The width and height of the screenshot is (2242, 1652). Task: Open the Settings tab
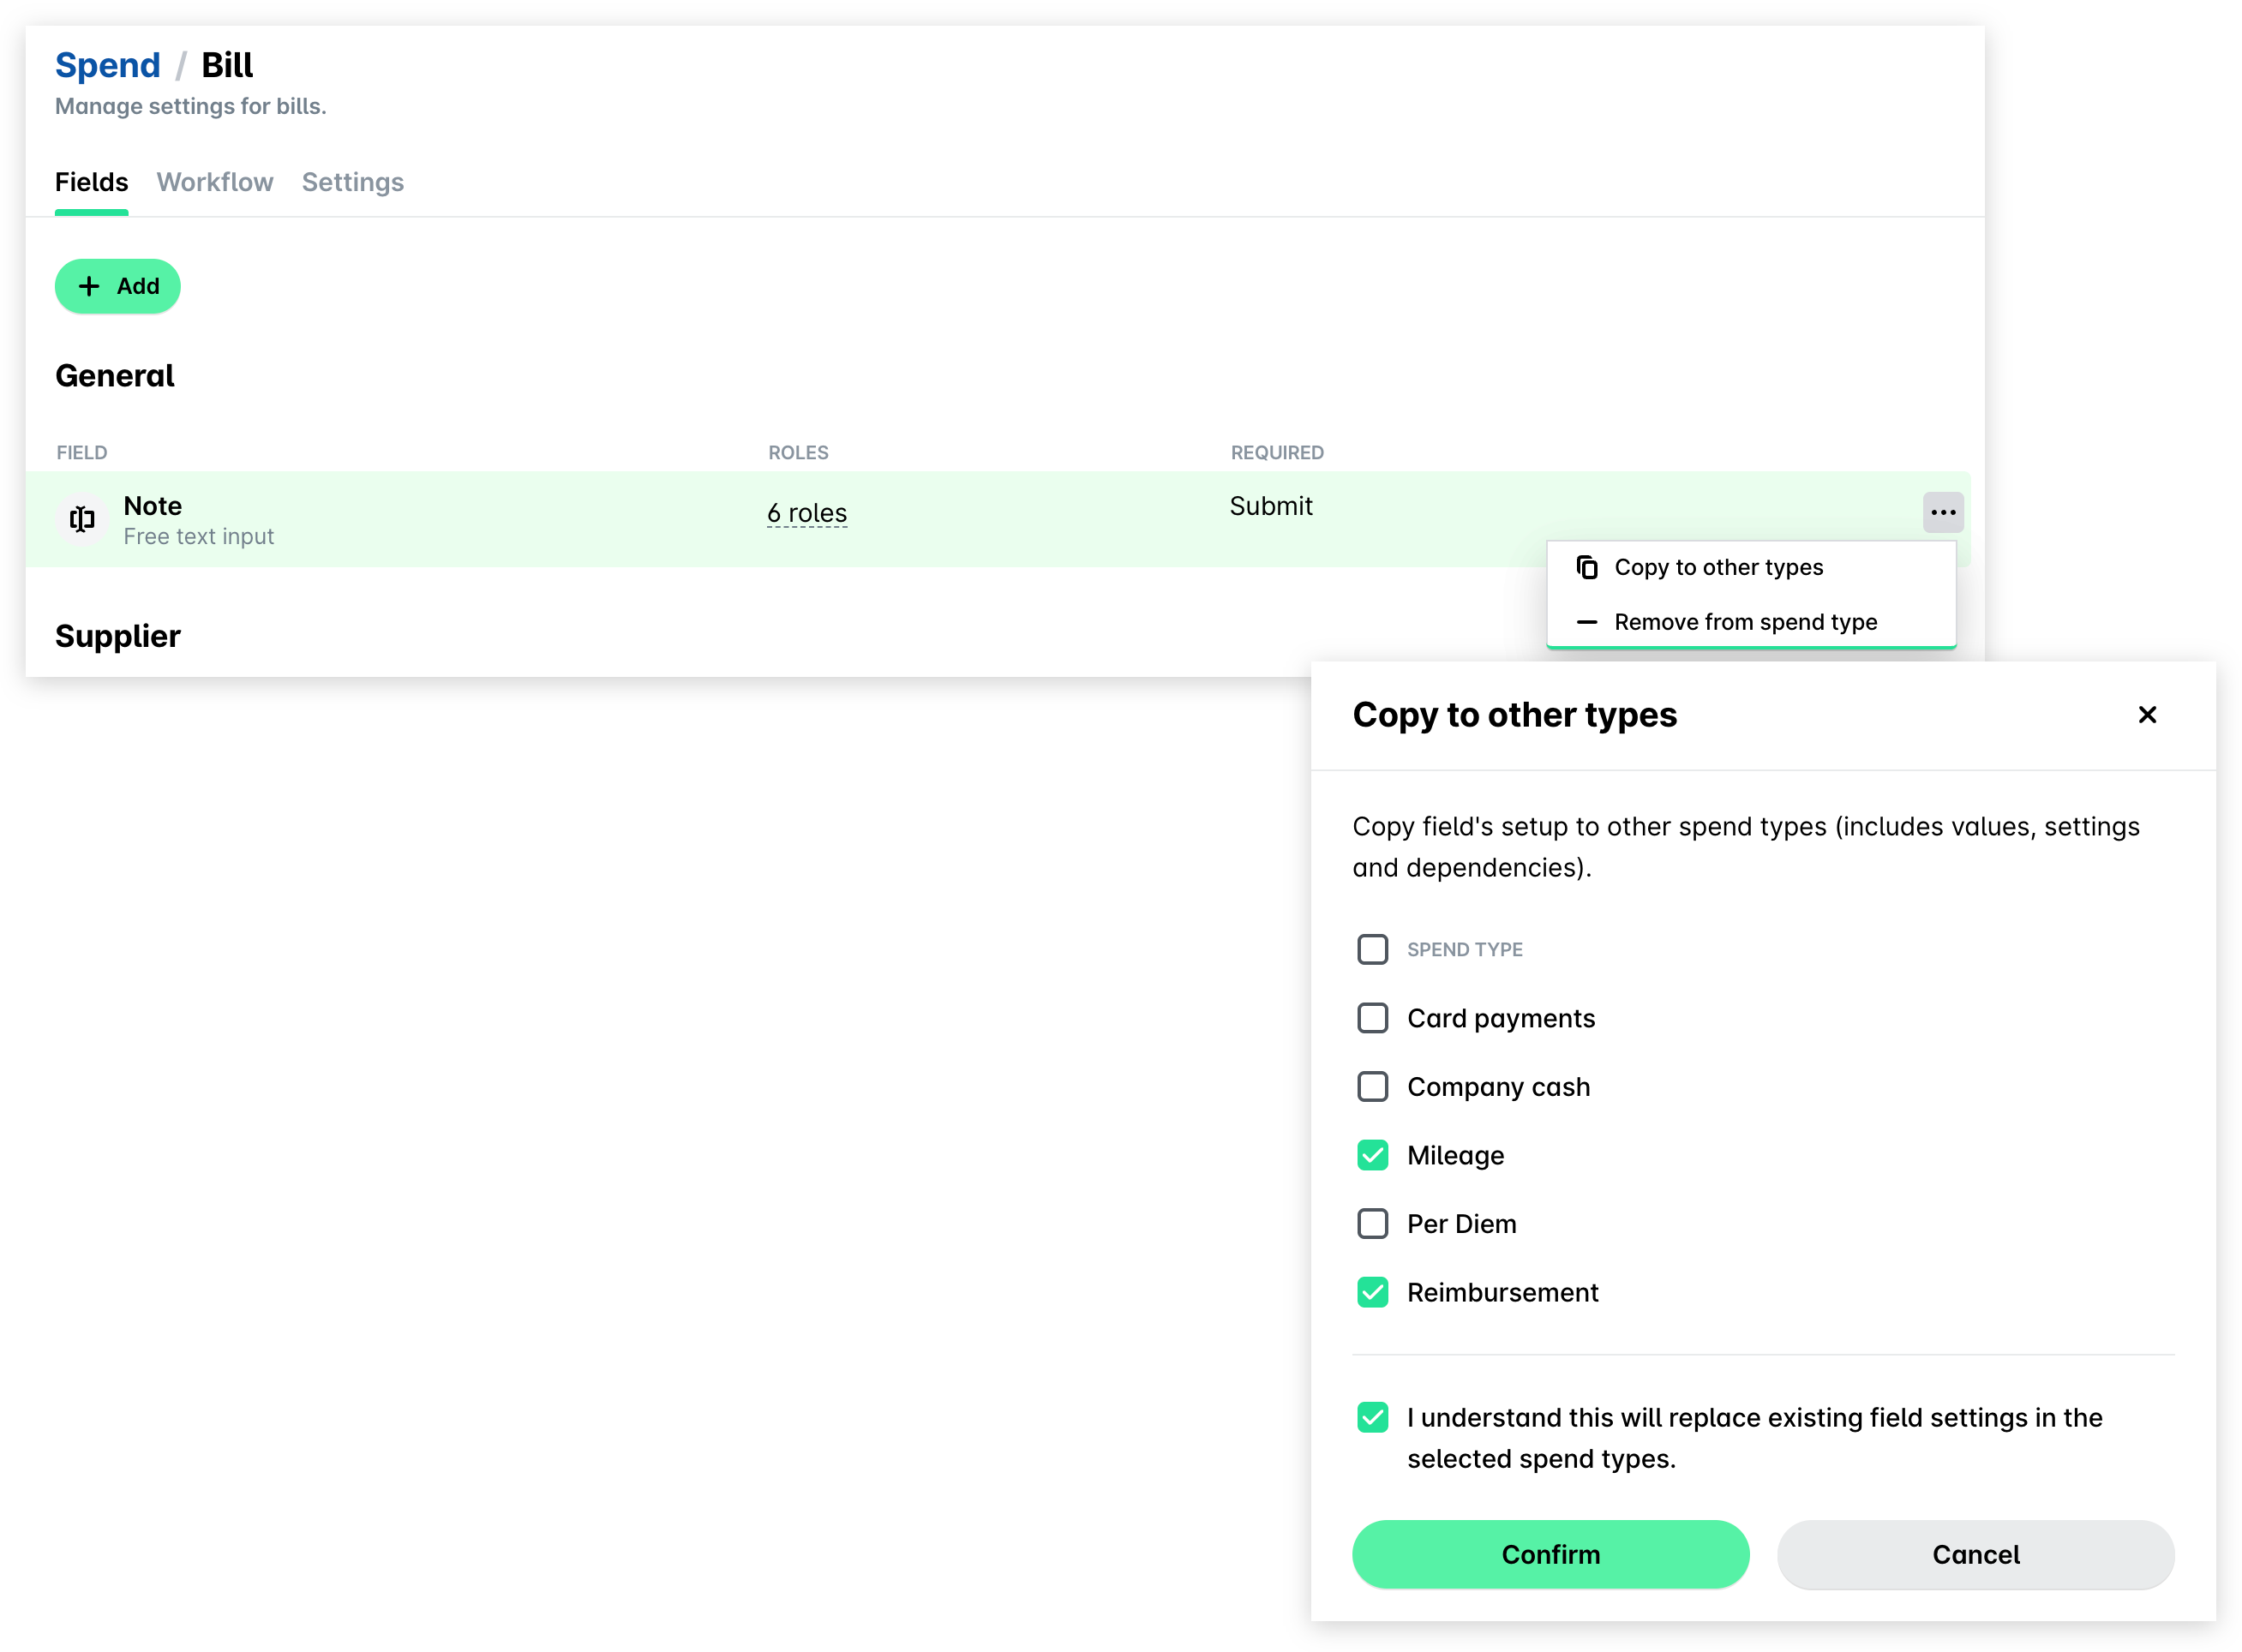[353, 182]
